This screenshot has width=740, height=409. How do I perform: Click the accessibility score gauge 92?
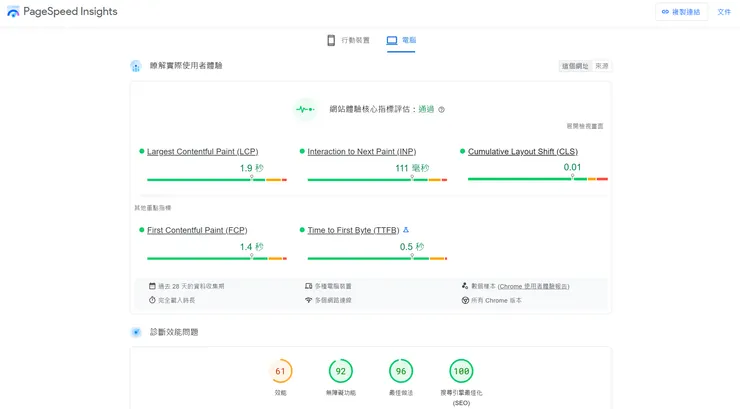tap(341, 371)
